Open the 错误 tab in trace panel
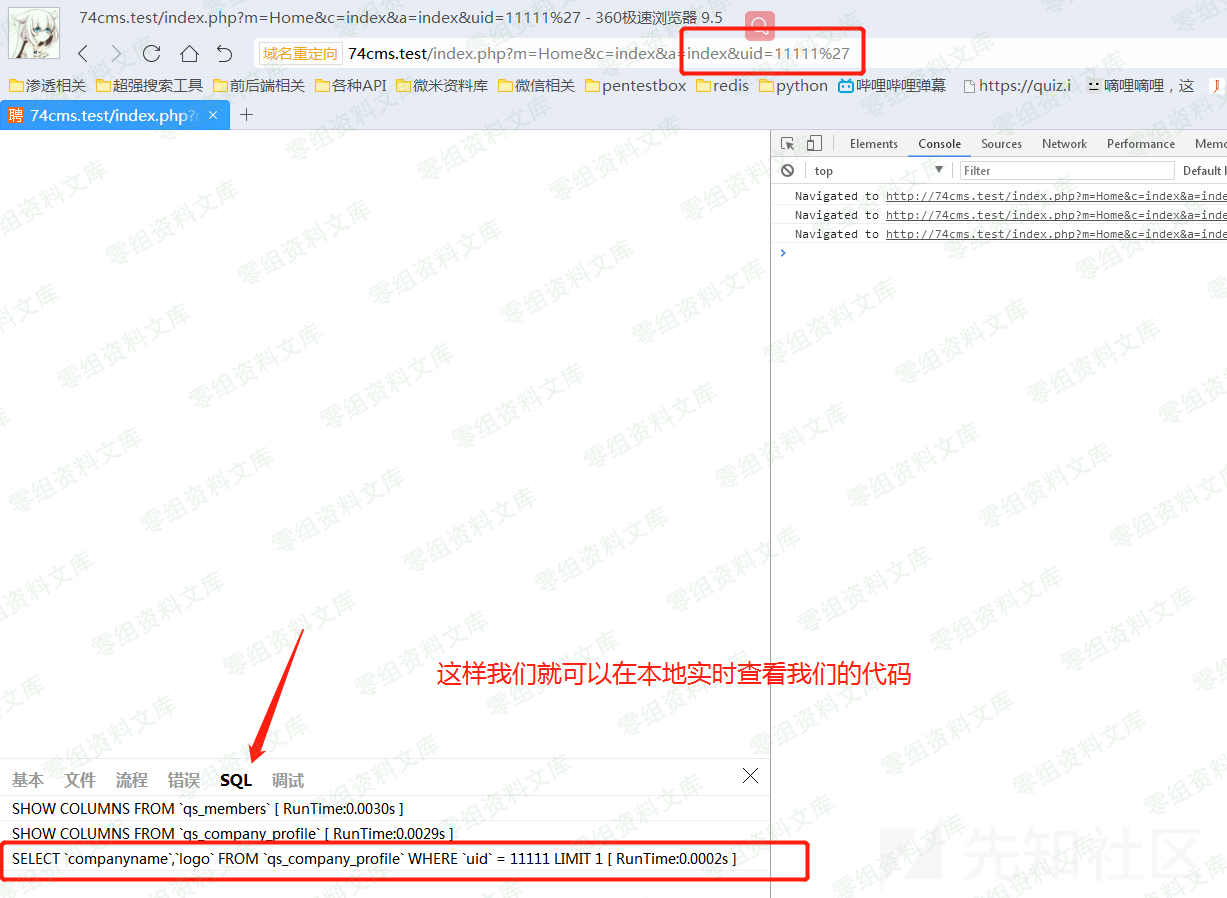The image size is (1227, 898). click(x=184, y=781)
